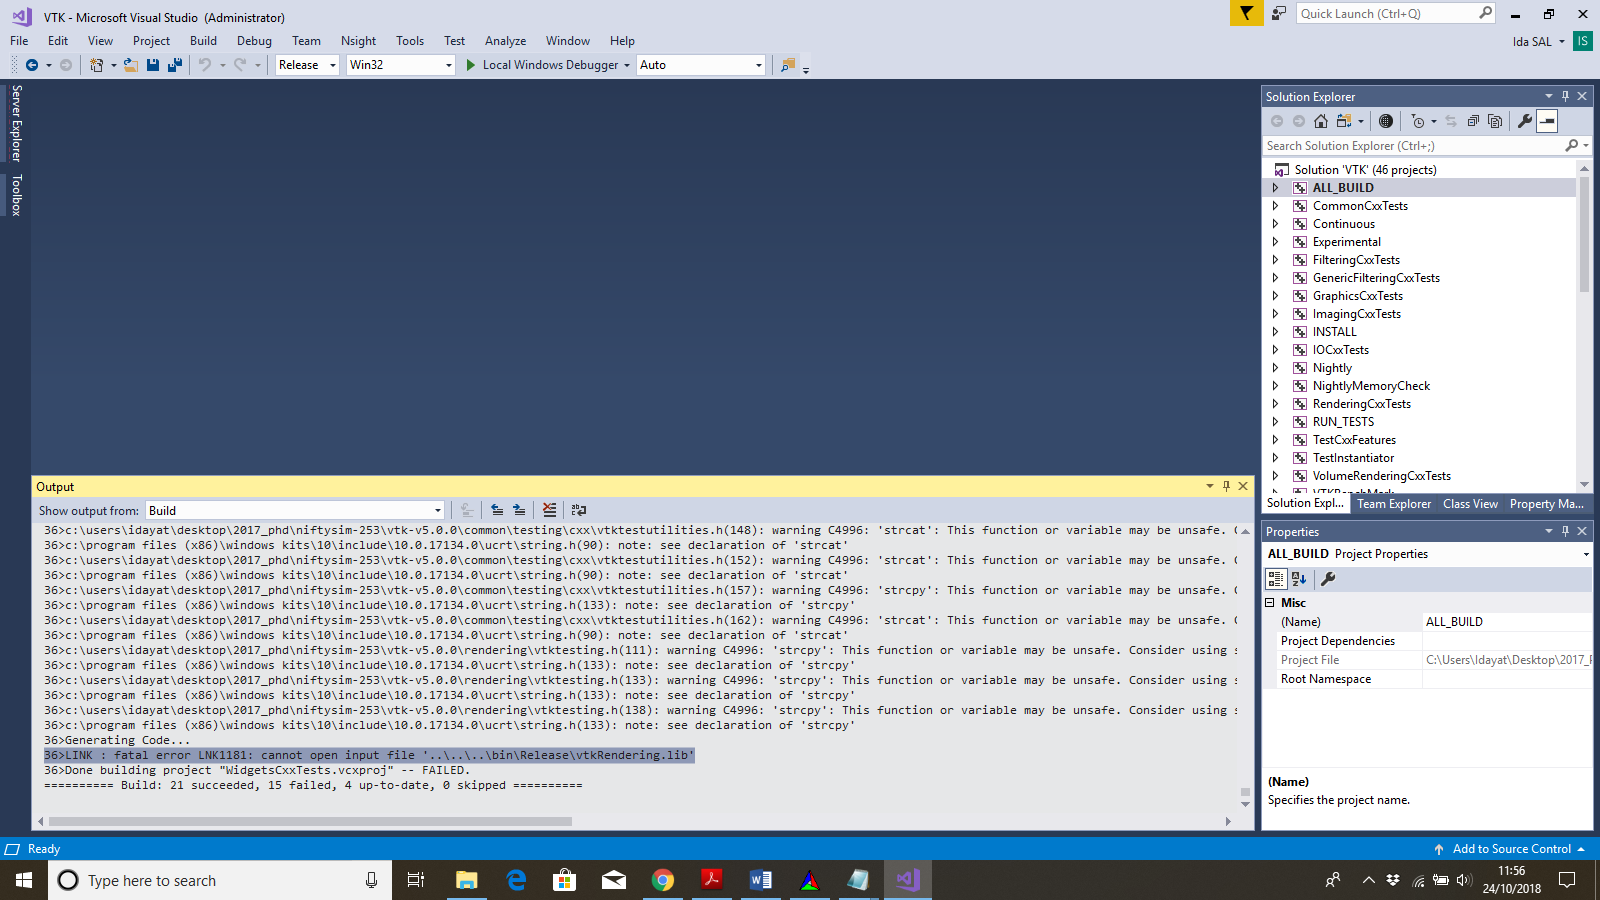
Task: Select the VolumeRenderingCxxTests project
Action: click(x=1381, y=476)
